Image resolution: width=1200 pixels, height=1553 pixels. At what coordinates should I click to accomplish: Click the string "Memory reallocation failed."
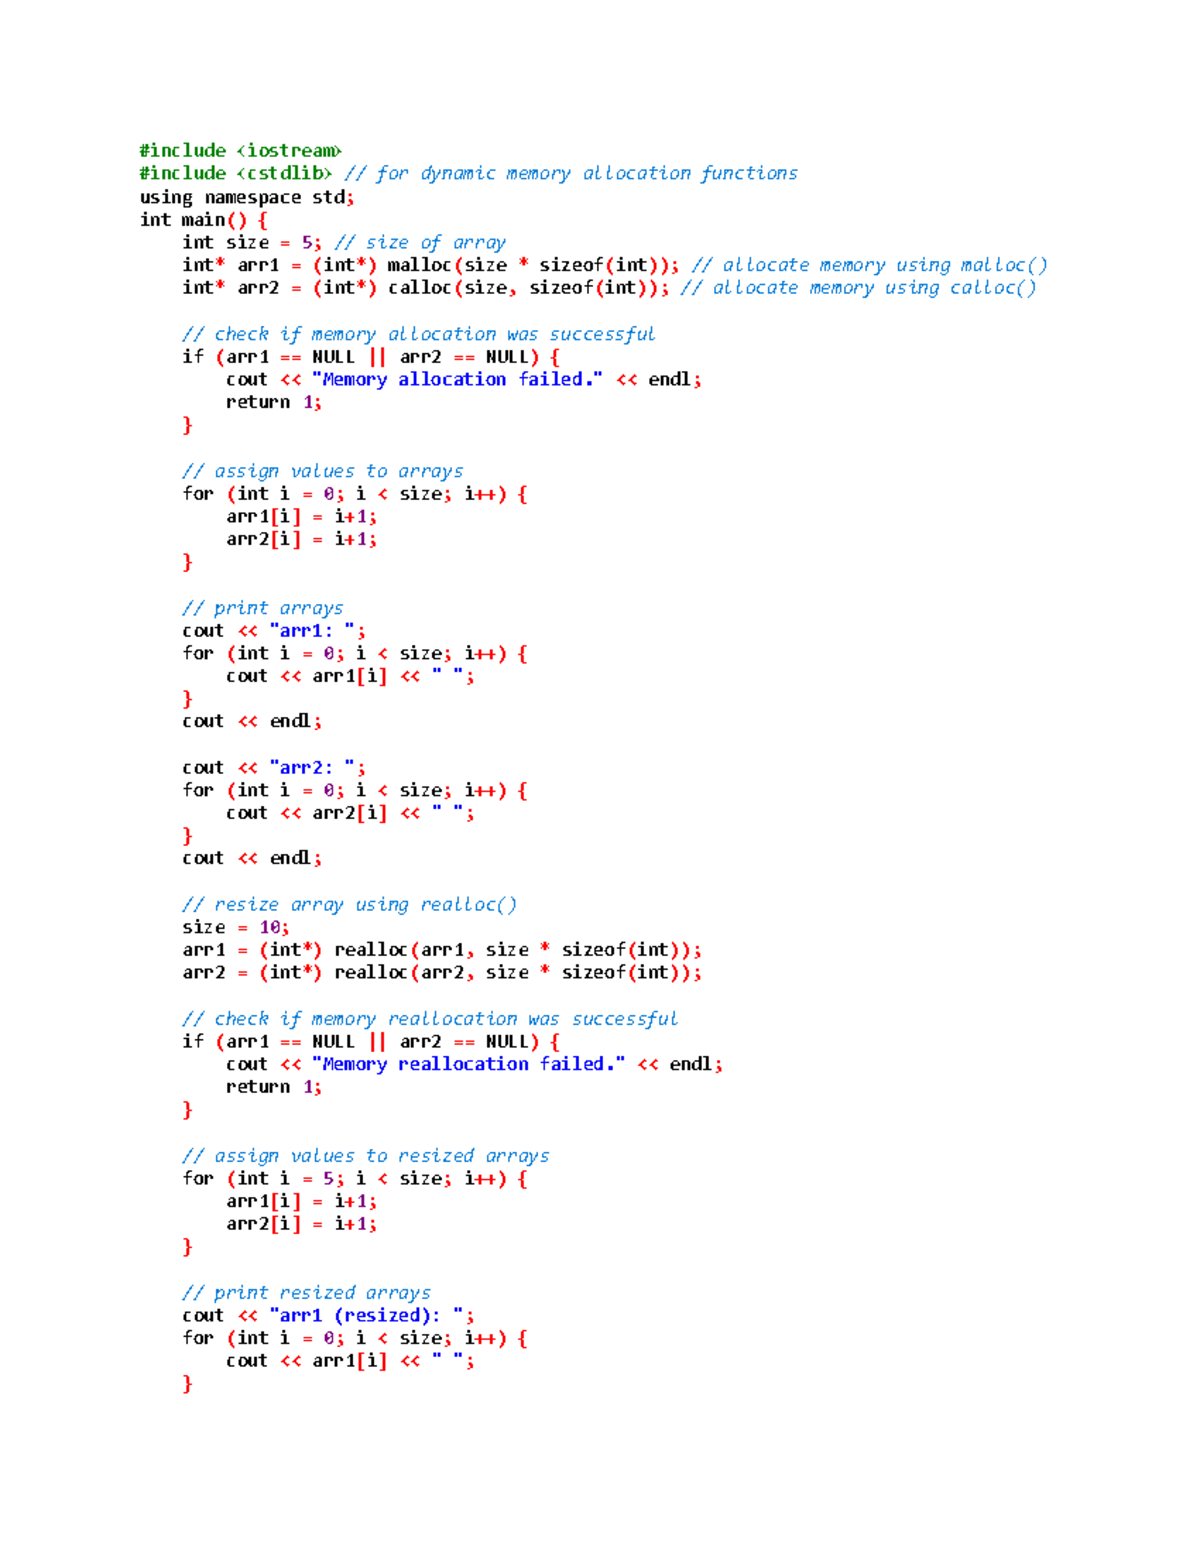[468, 1064]
